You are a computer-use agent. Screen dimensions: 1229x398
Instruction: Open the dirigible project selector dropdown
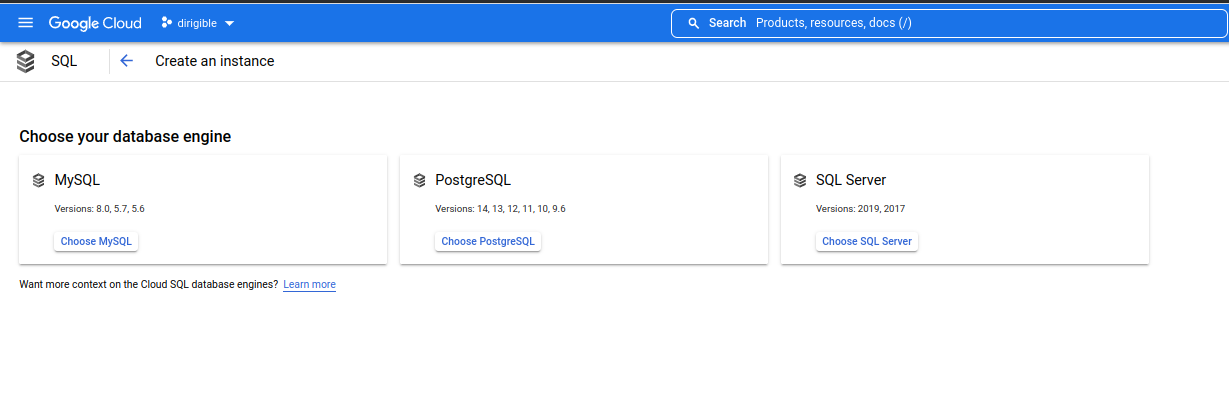click(198, 23)
